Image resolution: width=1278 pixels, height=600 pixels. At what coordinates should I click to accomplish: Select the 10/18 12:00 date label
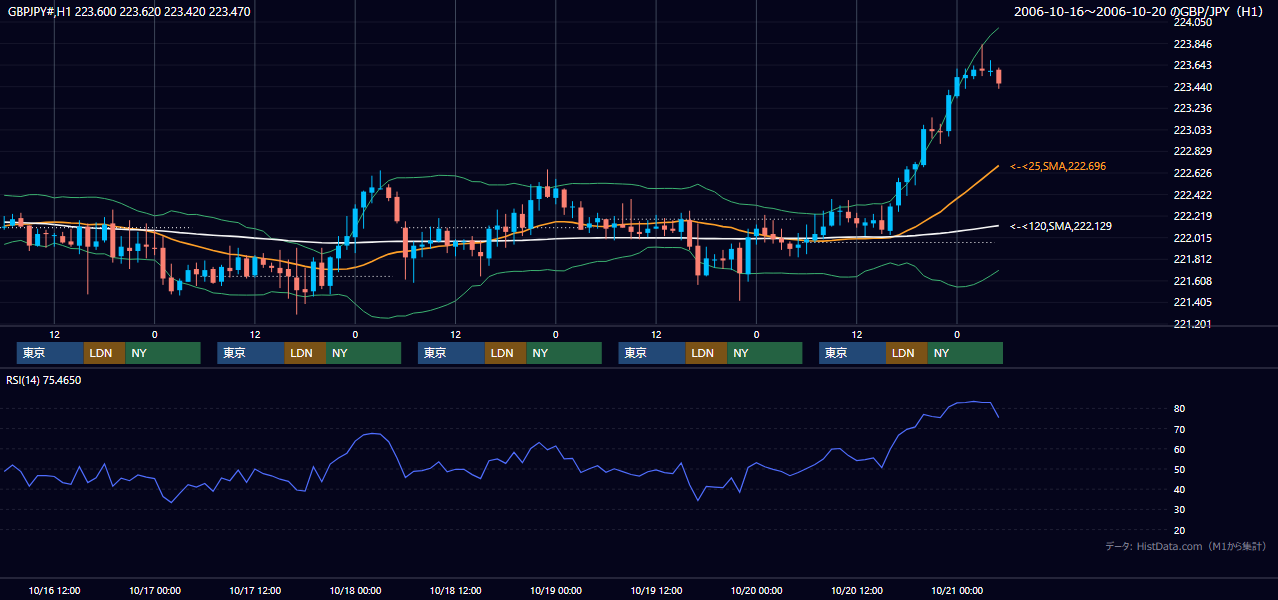[x=456, y=590]
